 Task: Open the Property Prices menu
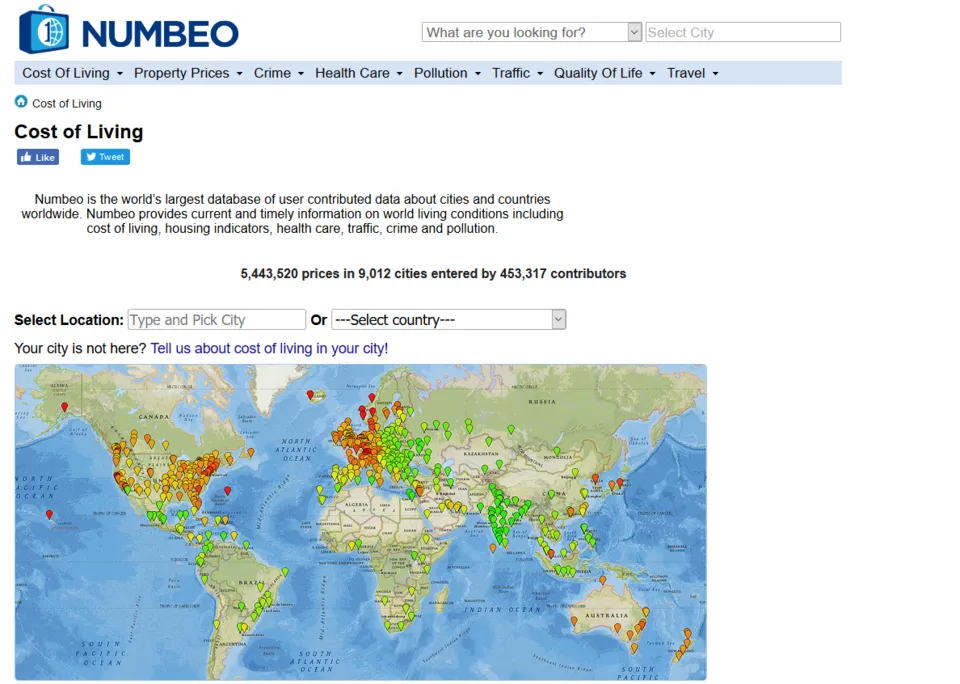188,73
